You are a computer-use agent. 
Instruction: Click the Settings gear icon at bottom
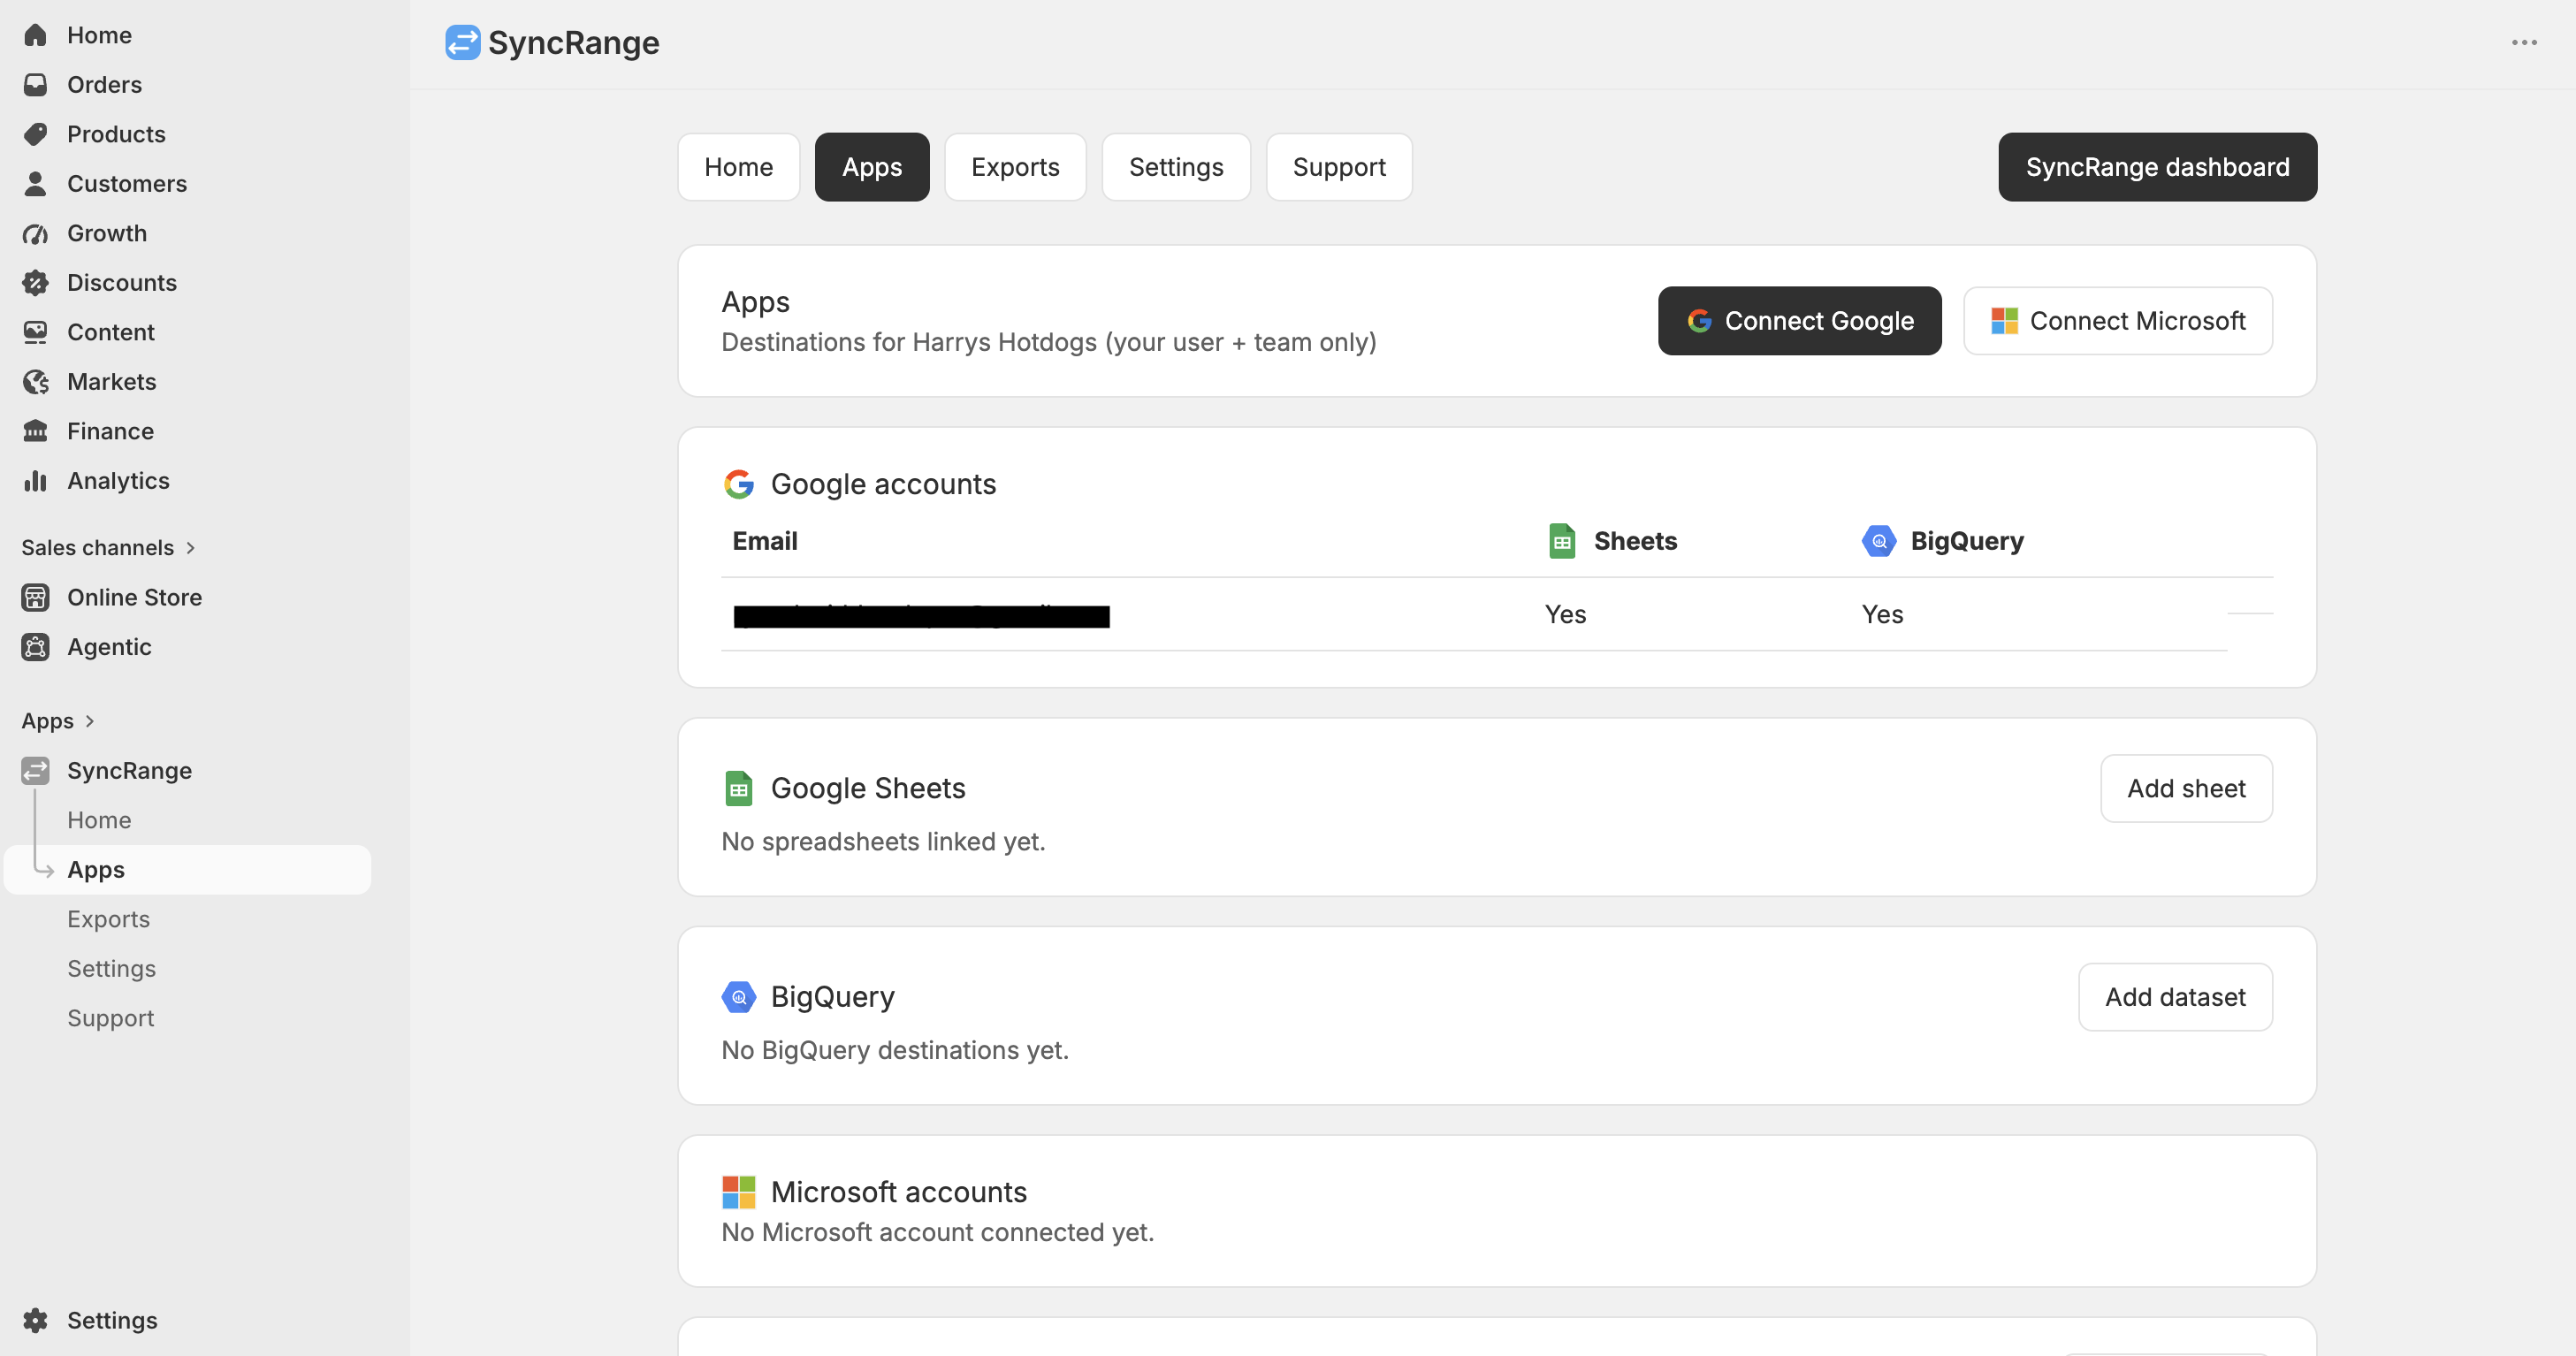(x=35, y=1320)
